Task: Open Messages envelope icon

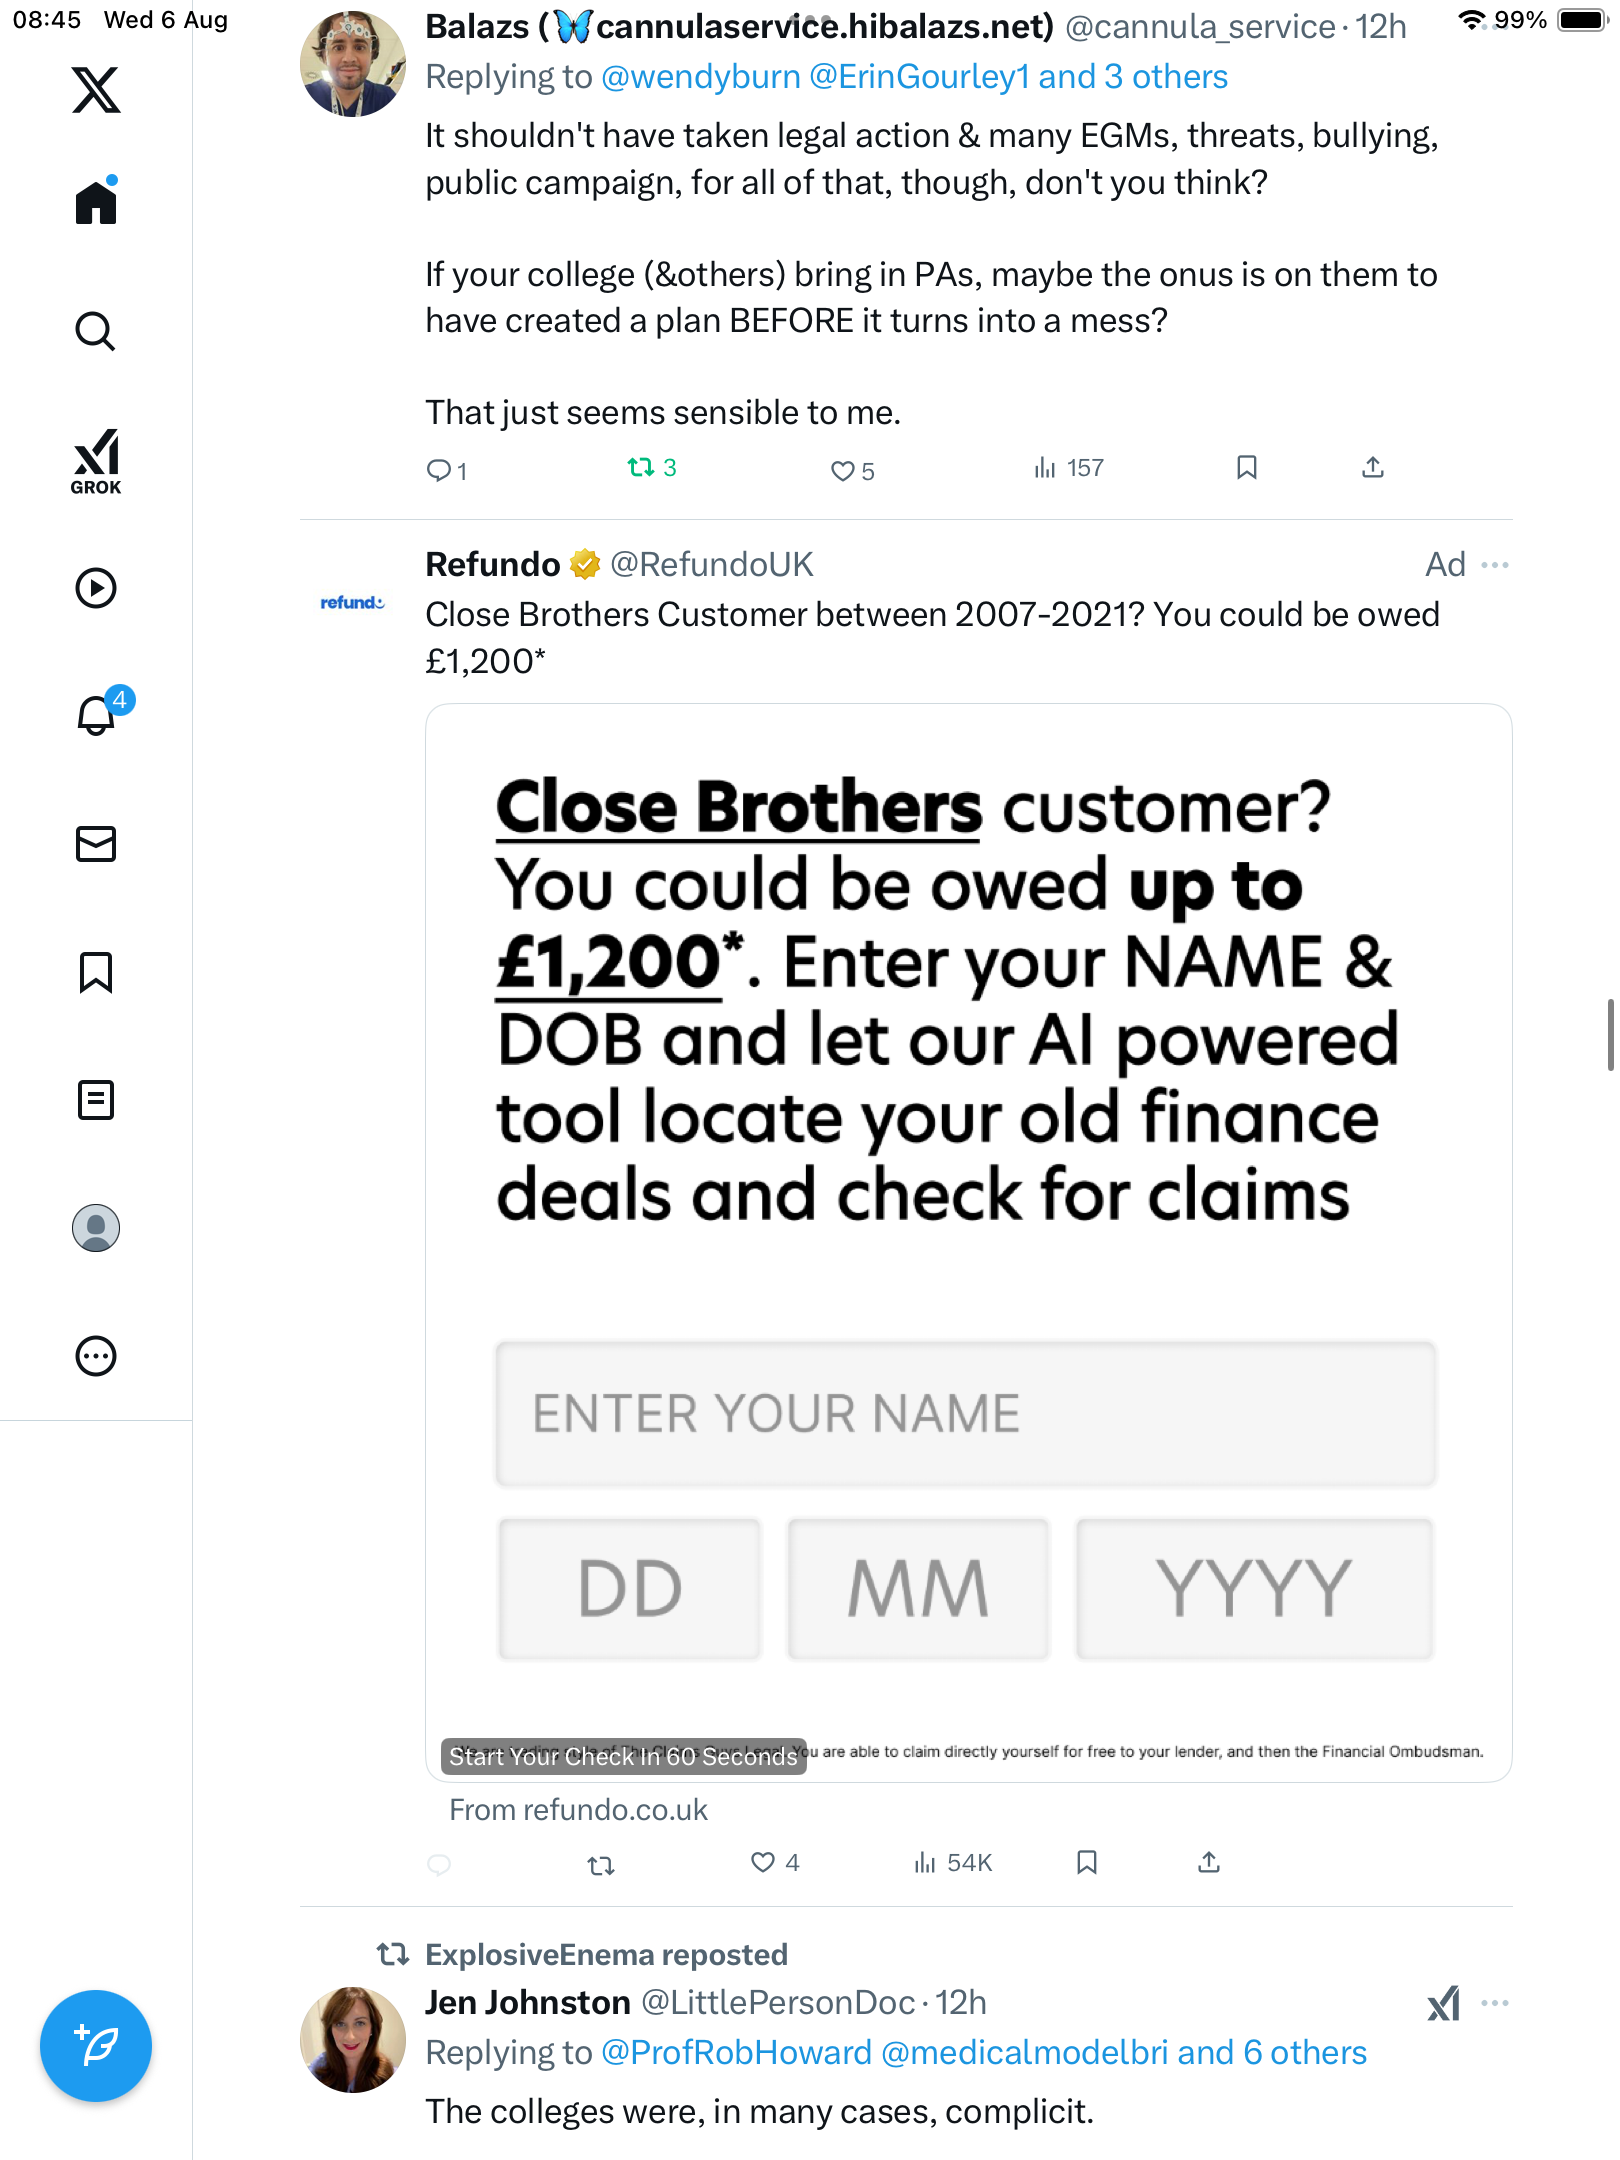Action: point(96,844)
